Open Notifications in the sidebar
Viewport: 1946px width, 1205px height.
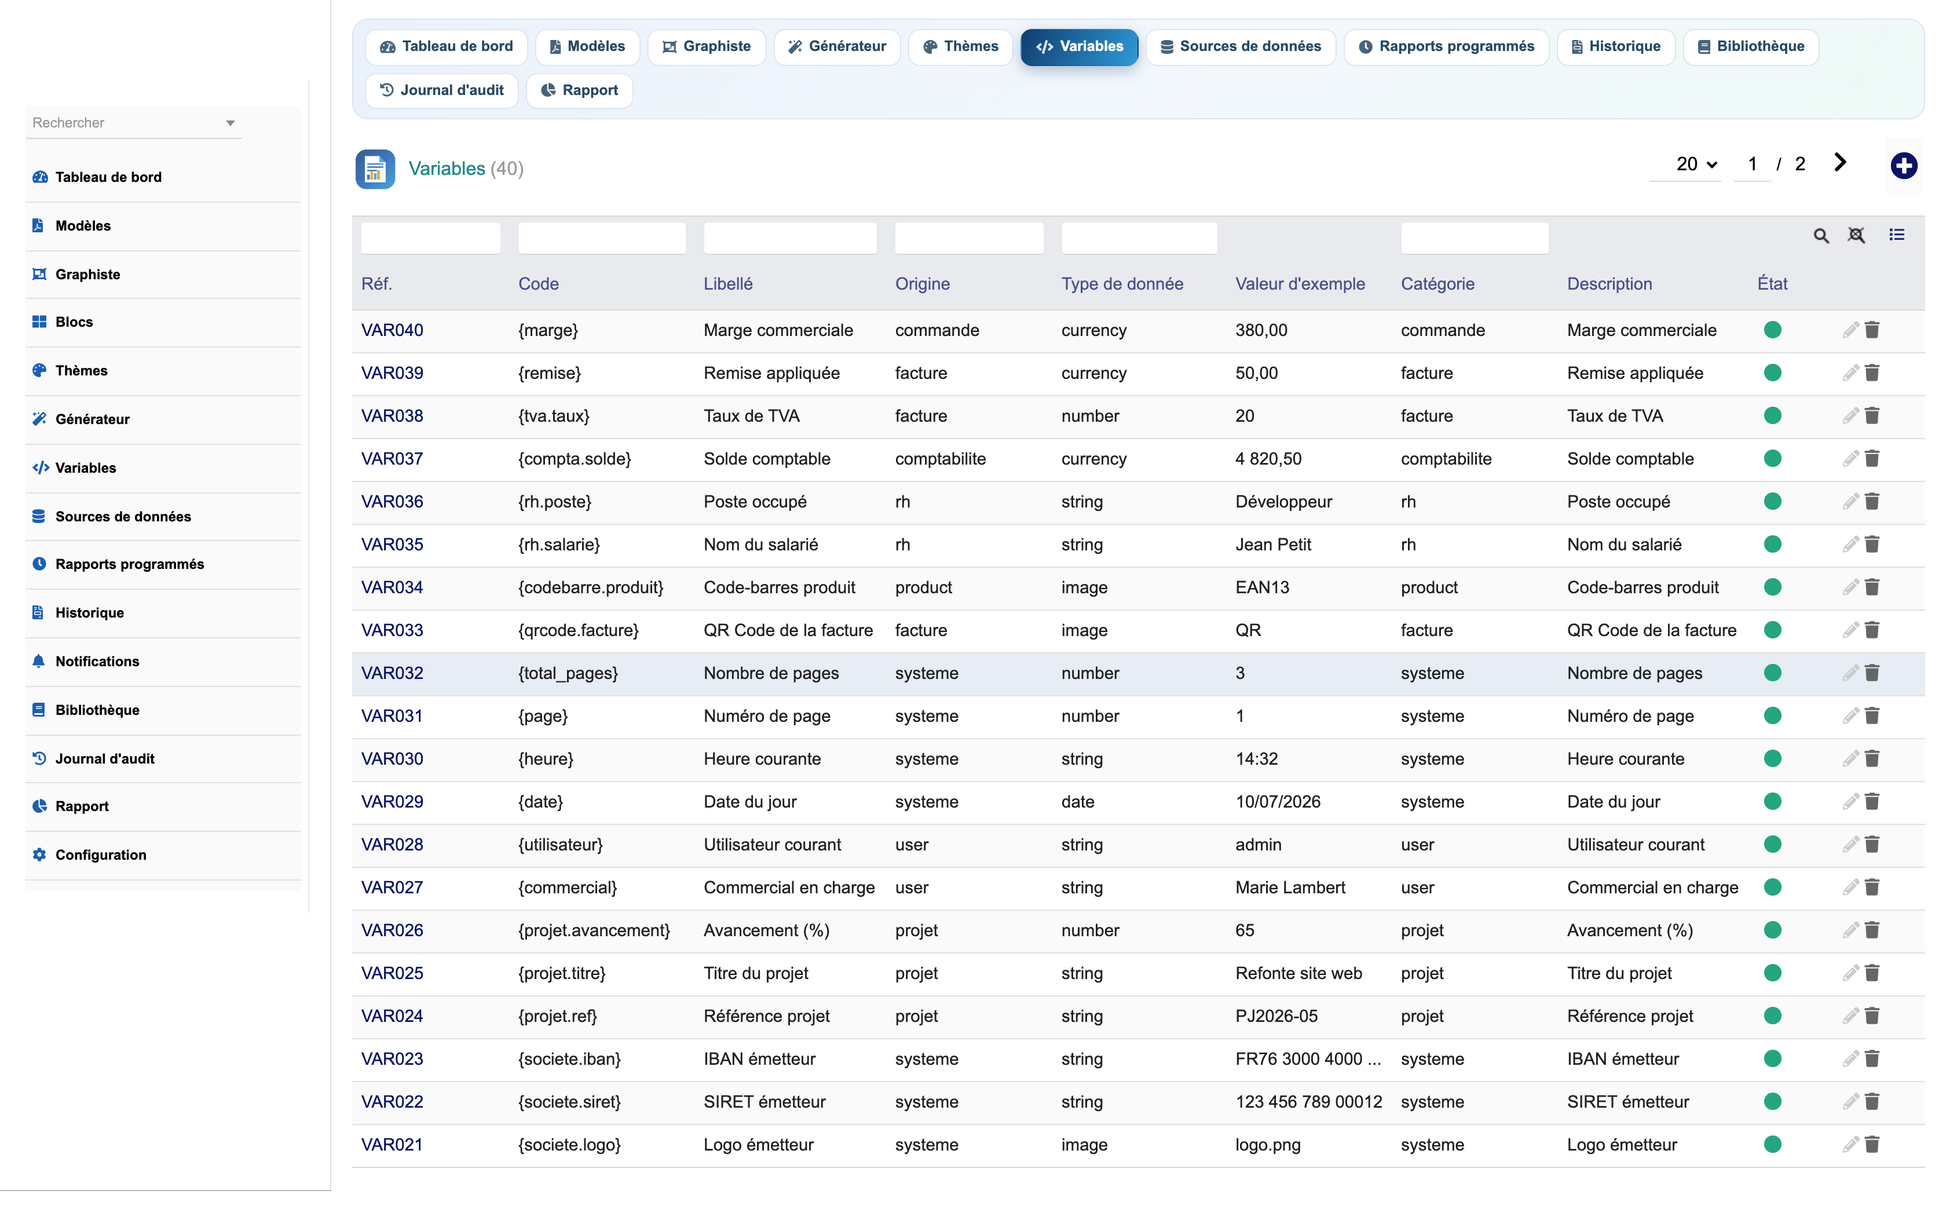coord(163,661)
